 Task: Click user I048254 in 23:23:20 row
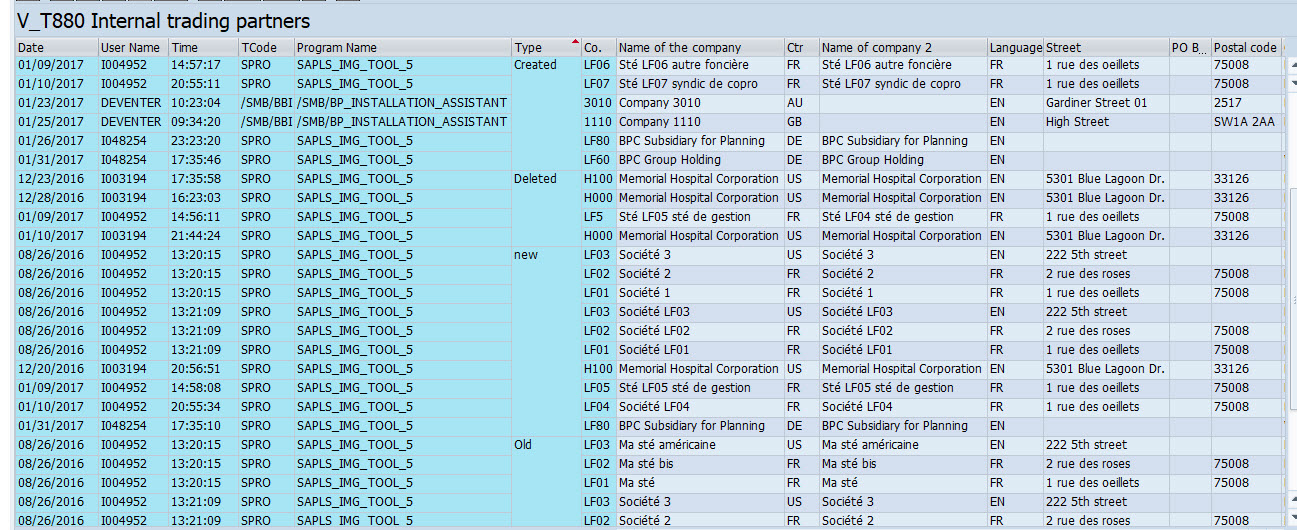(132, 141)
